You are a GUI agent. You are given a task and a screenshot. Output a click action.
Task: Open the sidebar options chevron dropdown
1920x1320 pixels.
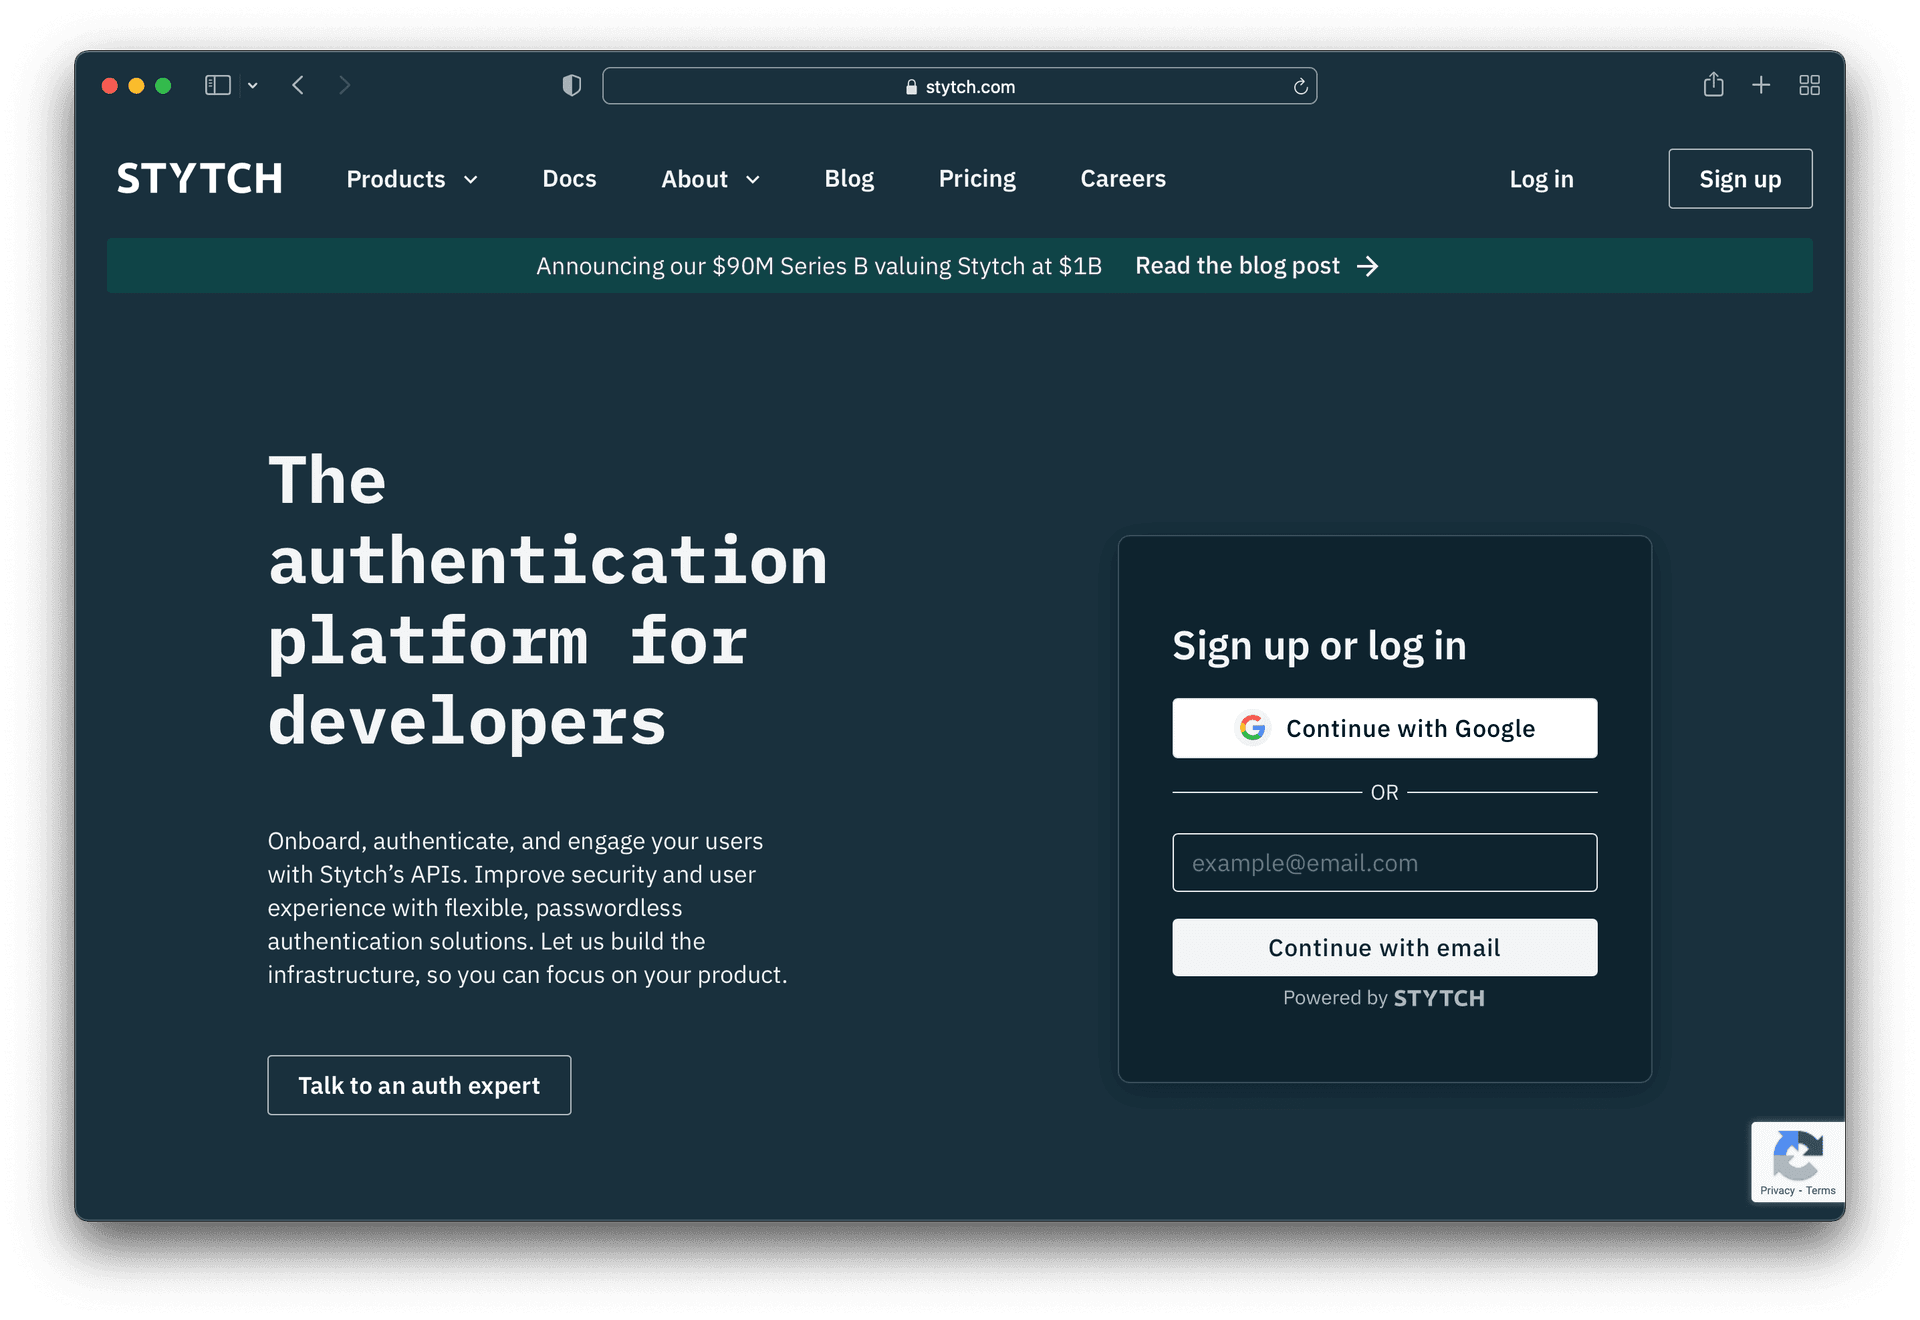click(x=252, y=85)
